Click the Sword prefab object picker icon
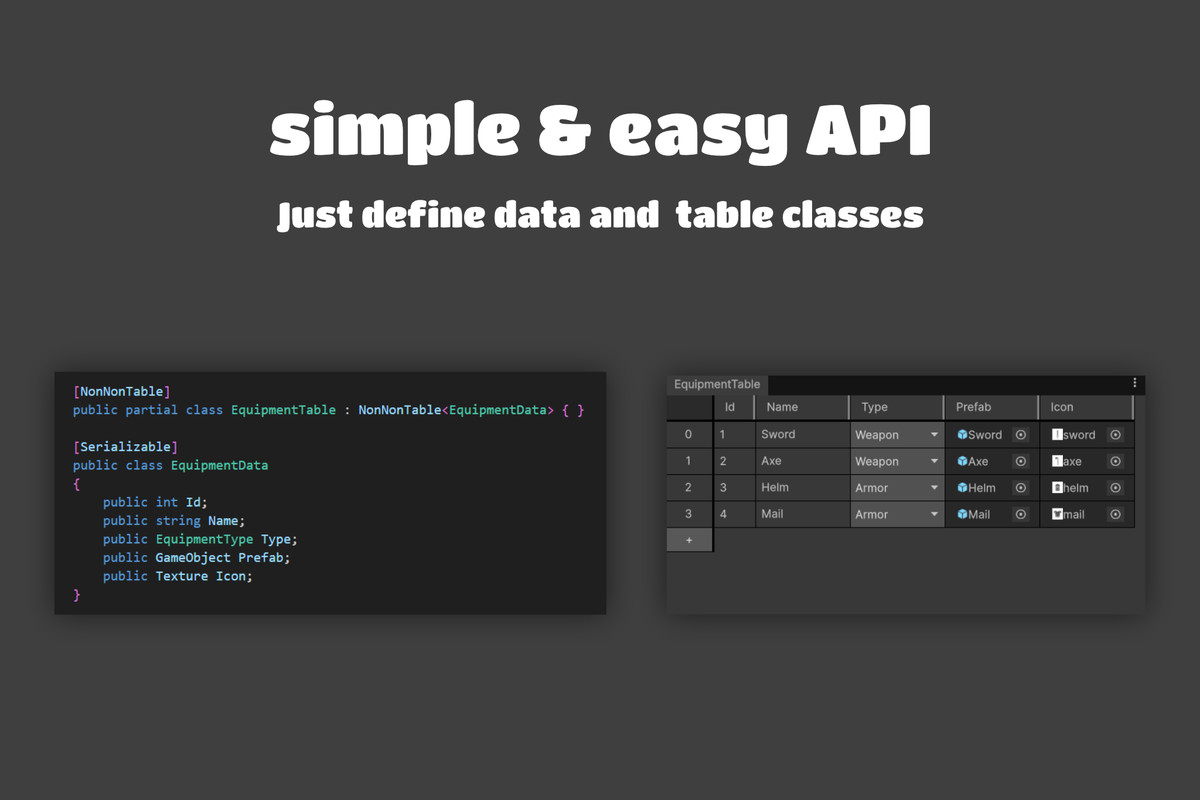Screen dimensions: 1200x800 (x=1021, y=435)
